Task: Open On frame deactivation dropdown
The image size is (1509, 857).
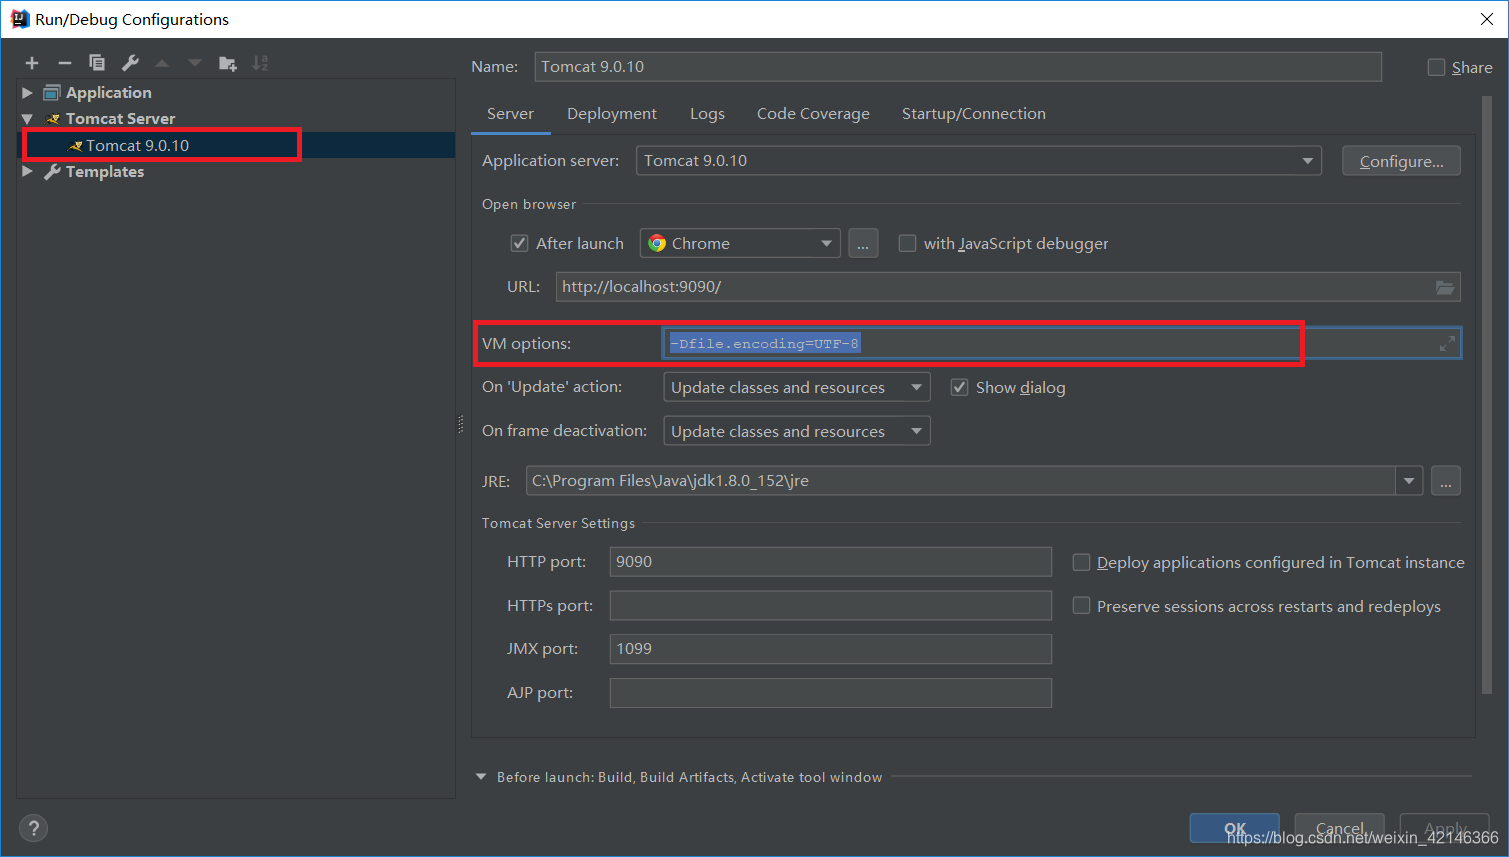Action: tap(797, 431)
